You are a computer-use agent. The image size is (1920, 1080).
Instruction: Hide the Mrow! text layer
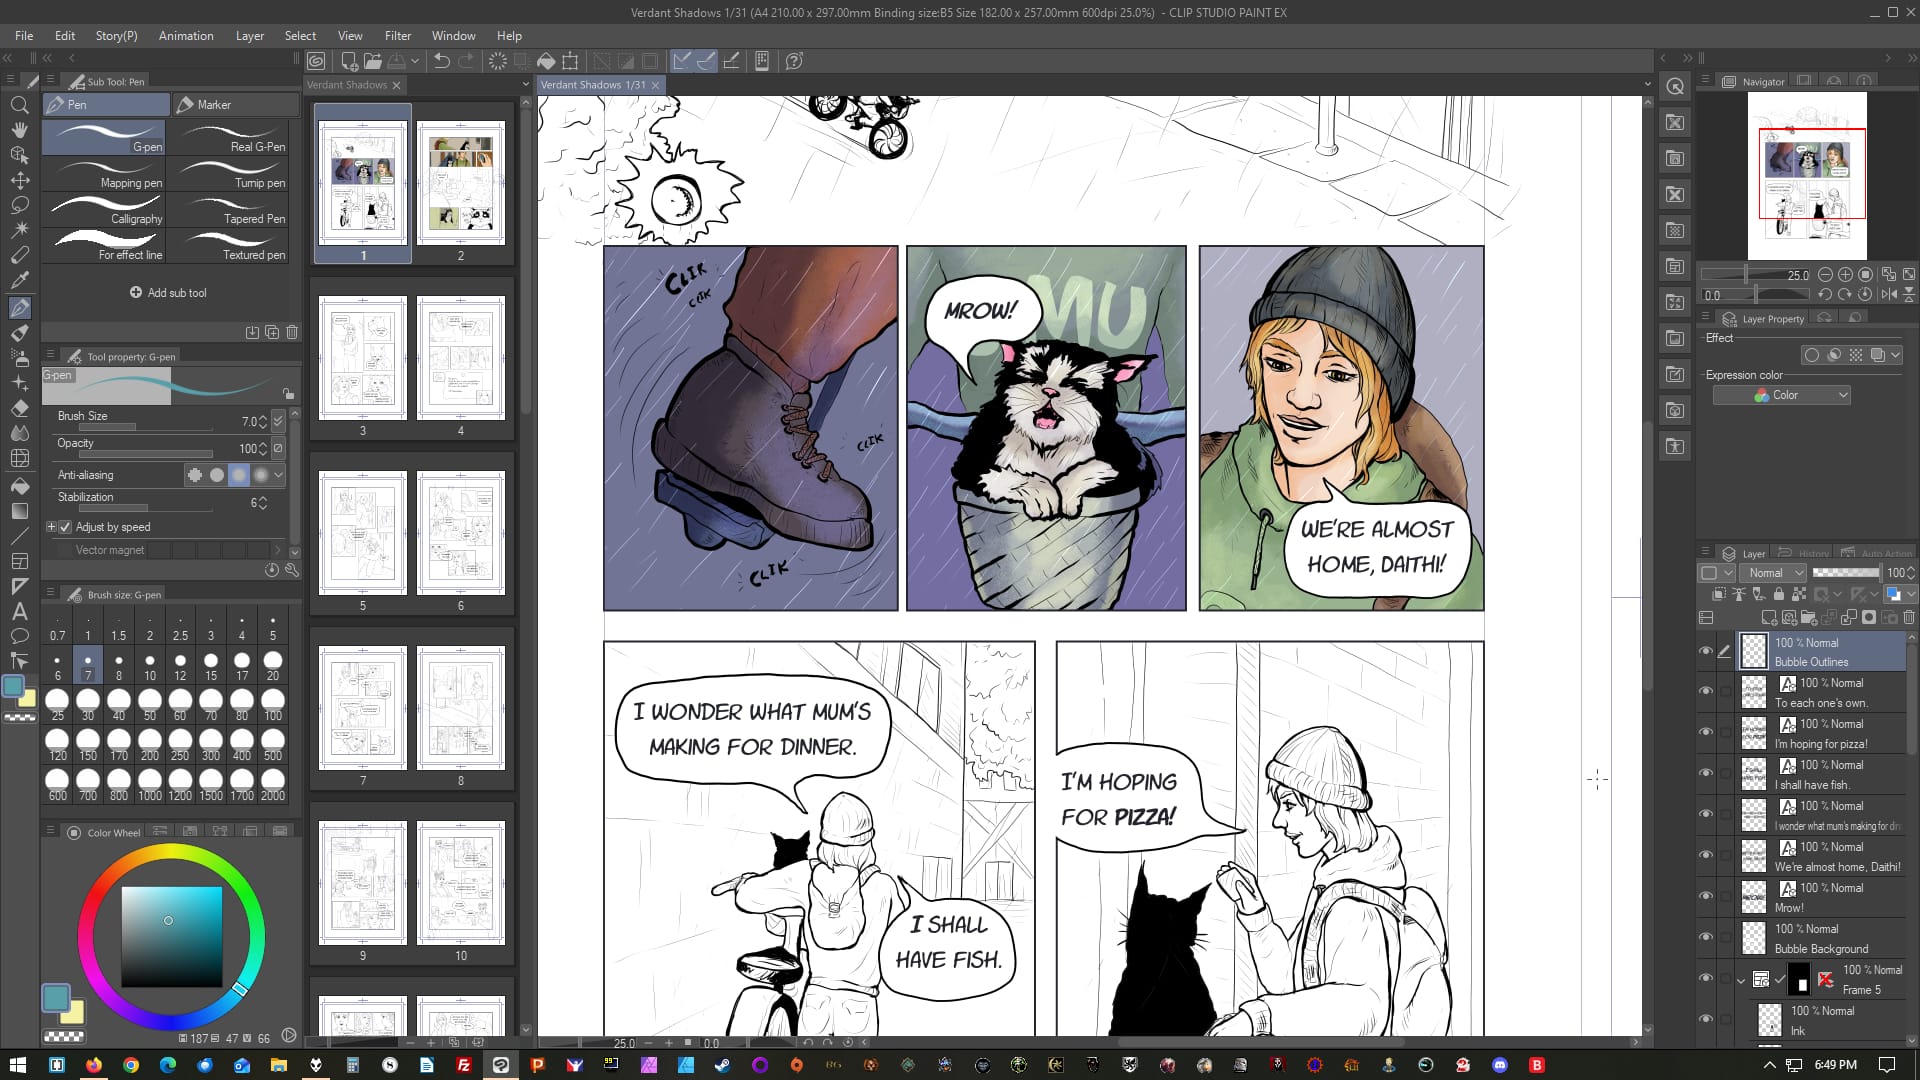coord(1706,897)
